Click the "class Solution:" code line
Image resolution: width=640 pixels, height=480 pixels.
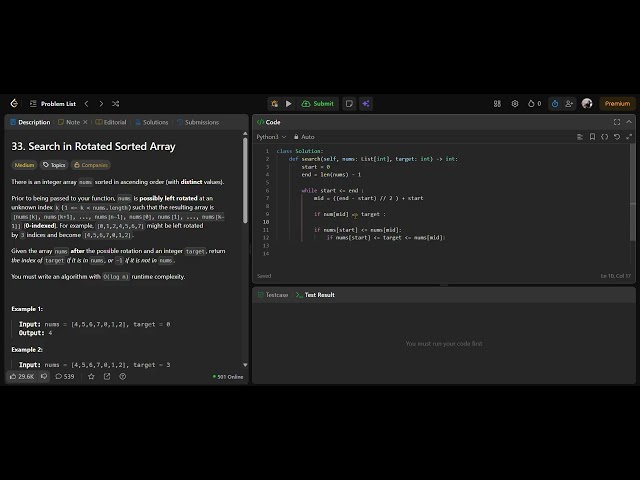300,151
